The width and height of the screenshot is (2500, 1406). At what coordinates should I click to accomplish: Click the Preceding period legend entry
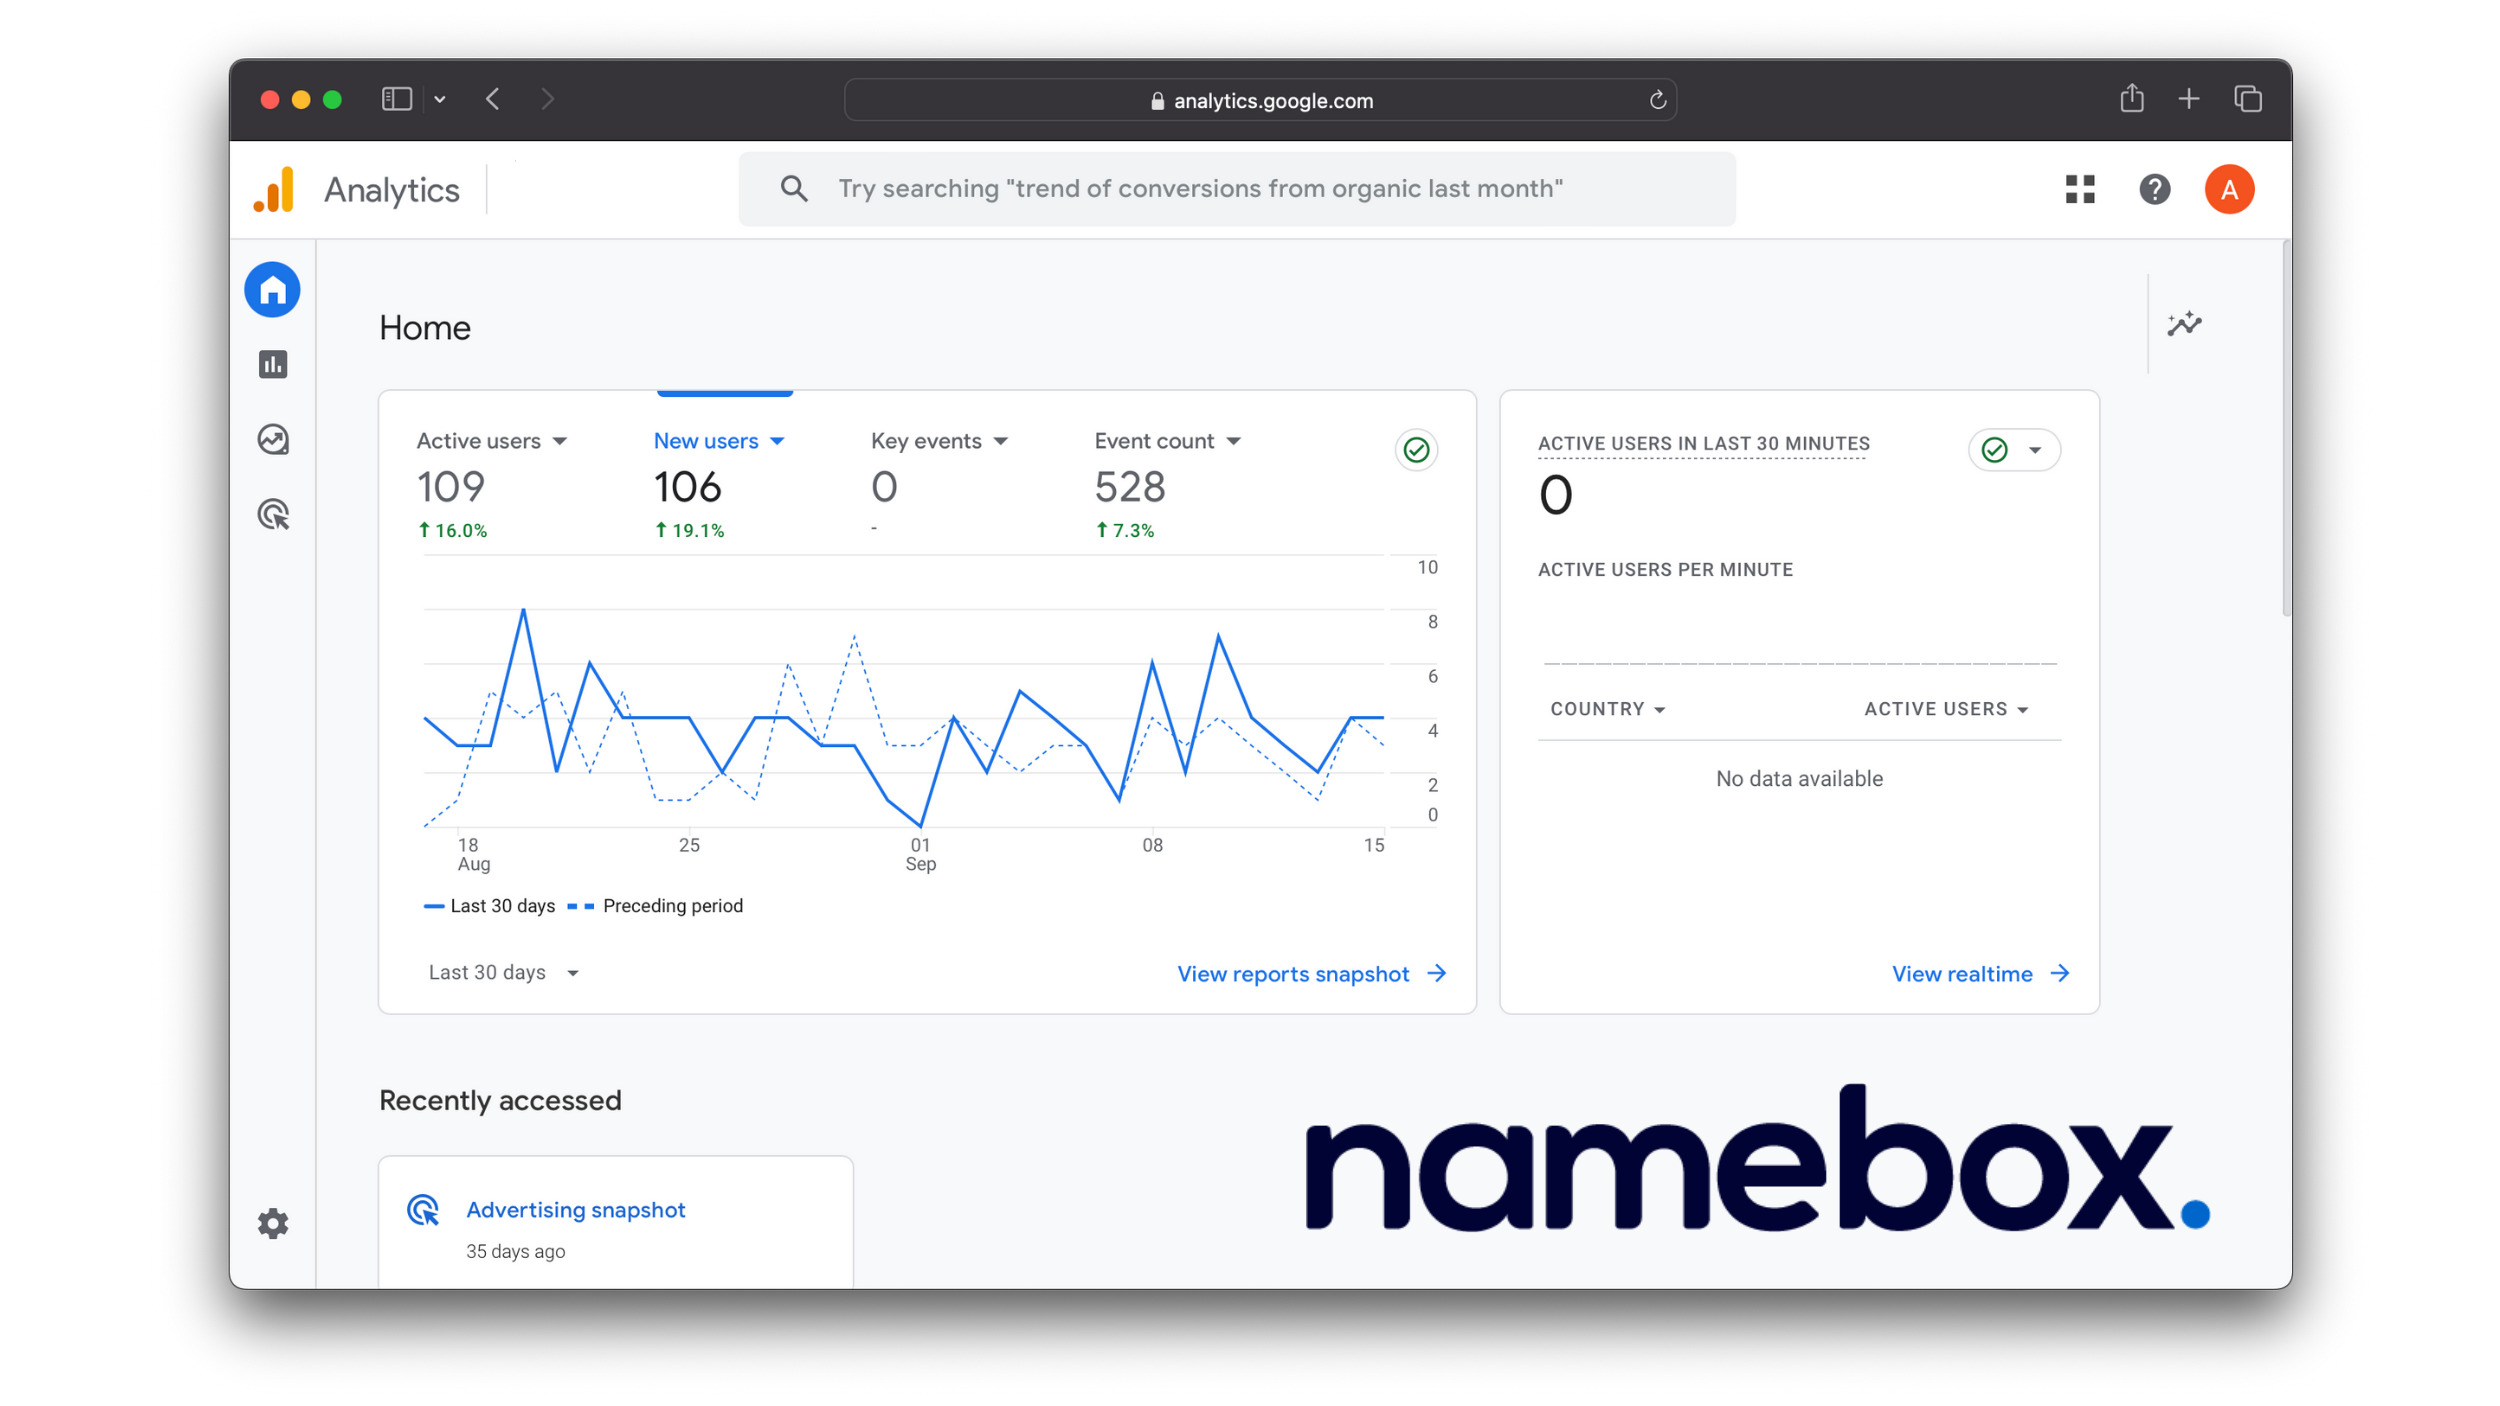pos(656,906)
